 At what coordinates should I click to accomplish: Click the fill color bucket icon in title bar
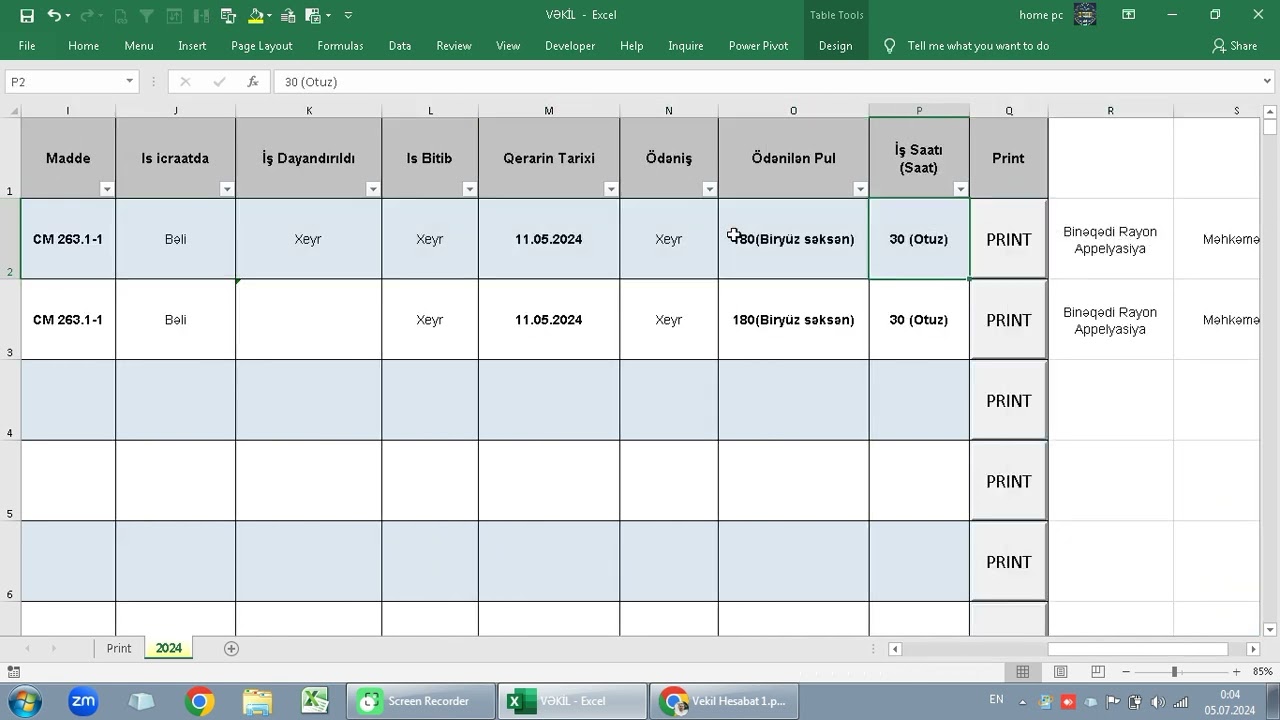pyautogui.click(x=256, y=15)
